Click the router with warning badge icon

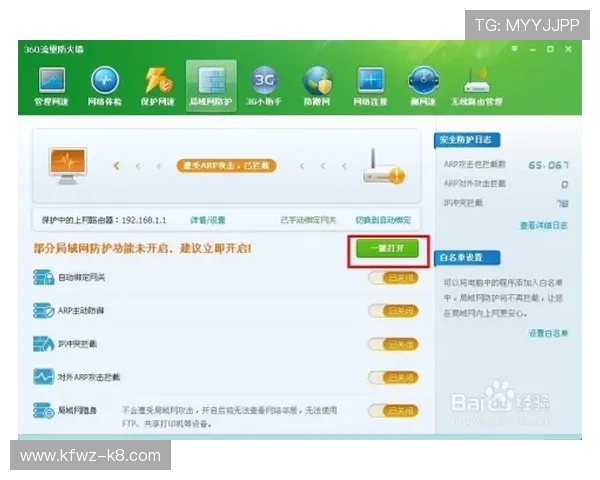pyautogui.click(x=383, y=167)
